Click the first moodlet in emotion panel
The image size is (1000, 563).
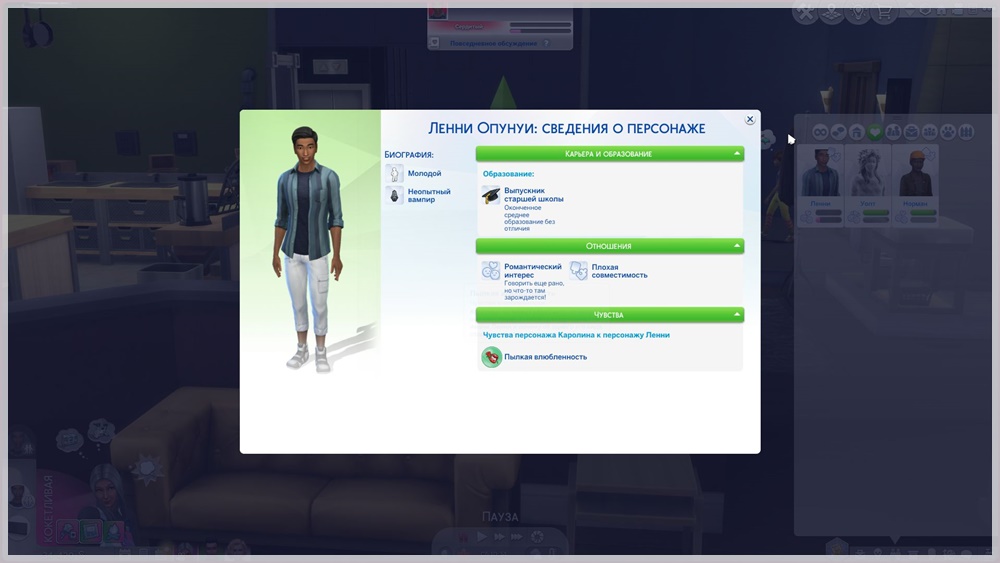click(68, 531)
